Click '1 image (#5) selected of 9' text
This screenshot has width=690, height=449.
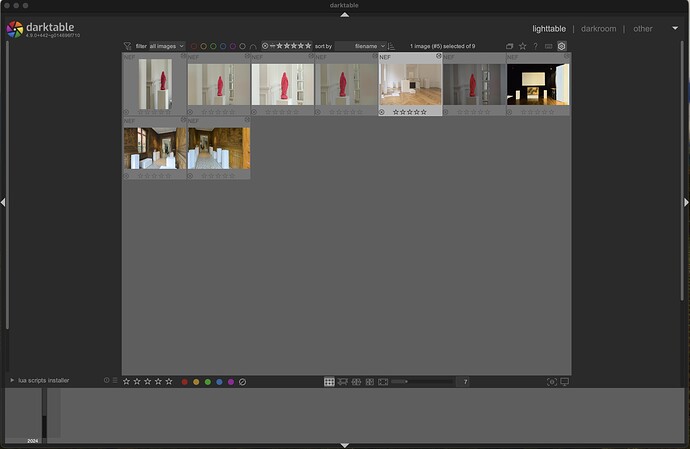click(442, 46)
